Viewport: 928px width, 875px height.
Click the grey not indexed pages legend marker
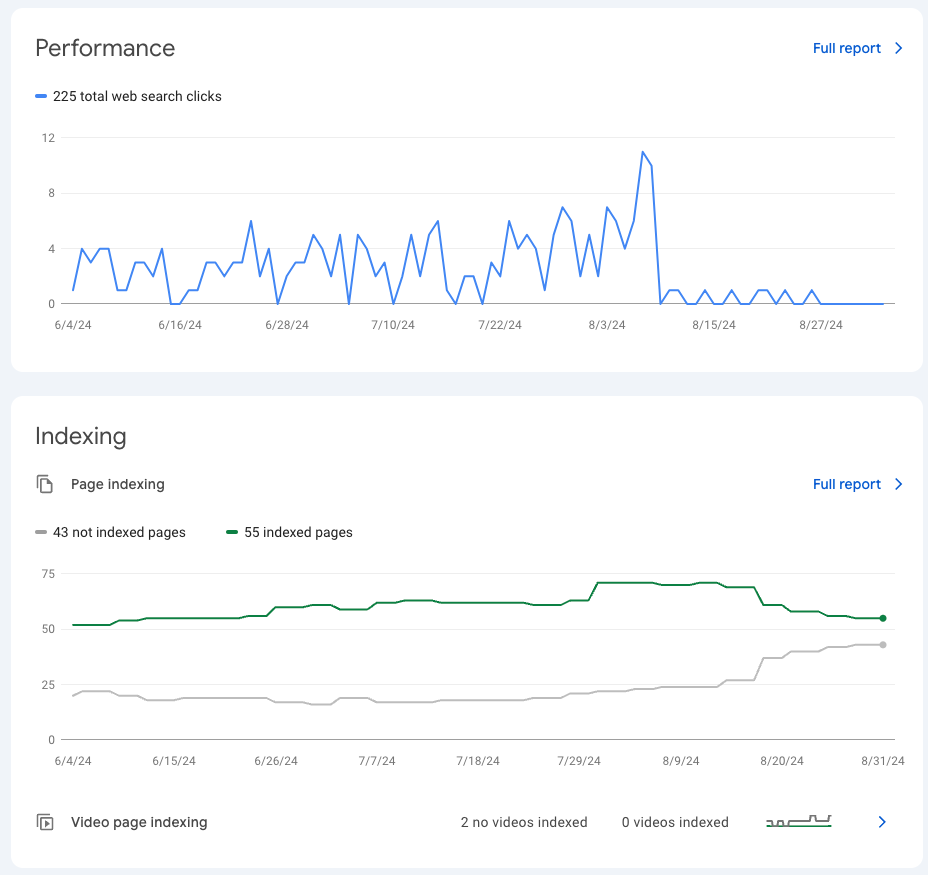[41, 533]
